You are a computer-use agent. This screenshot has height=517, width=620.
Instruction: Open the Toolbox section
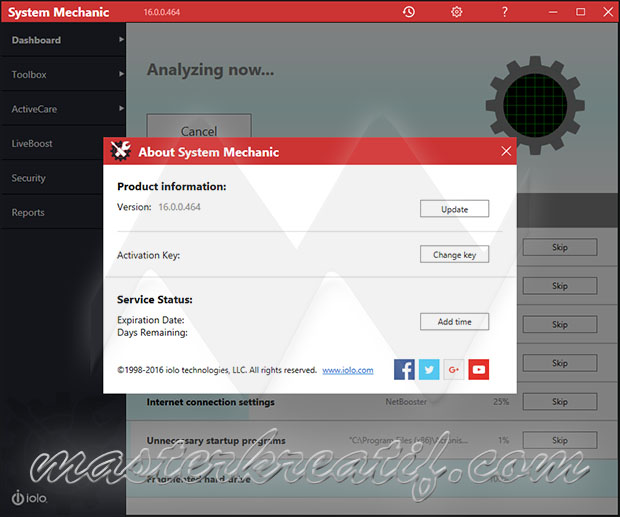coord(63,74)
